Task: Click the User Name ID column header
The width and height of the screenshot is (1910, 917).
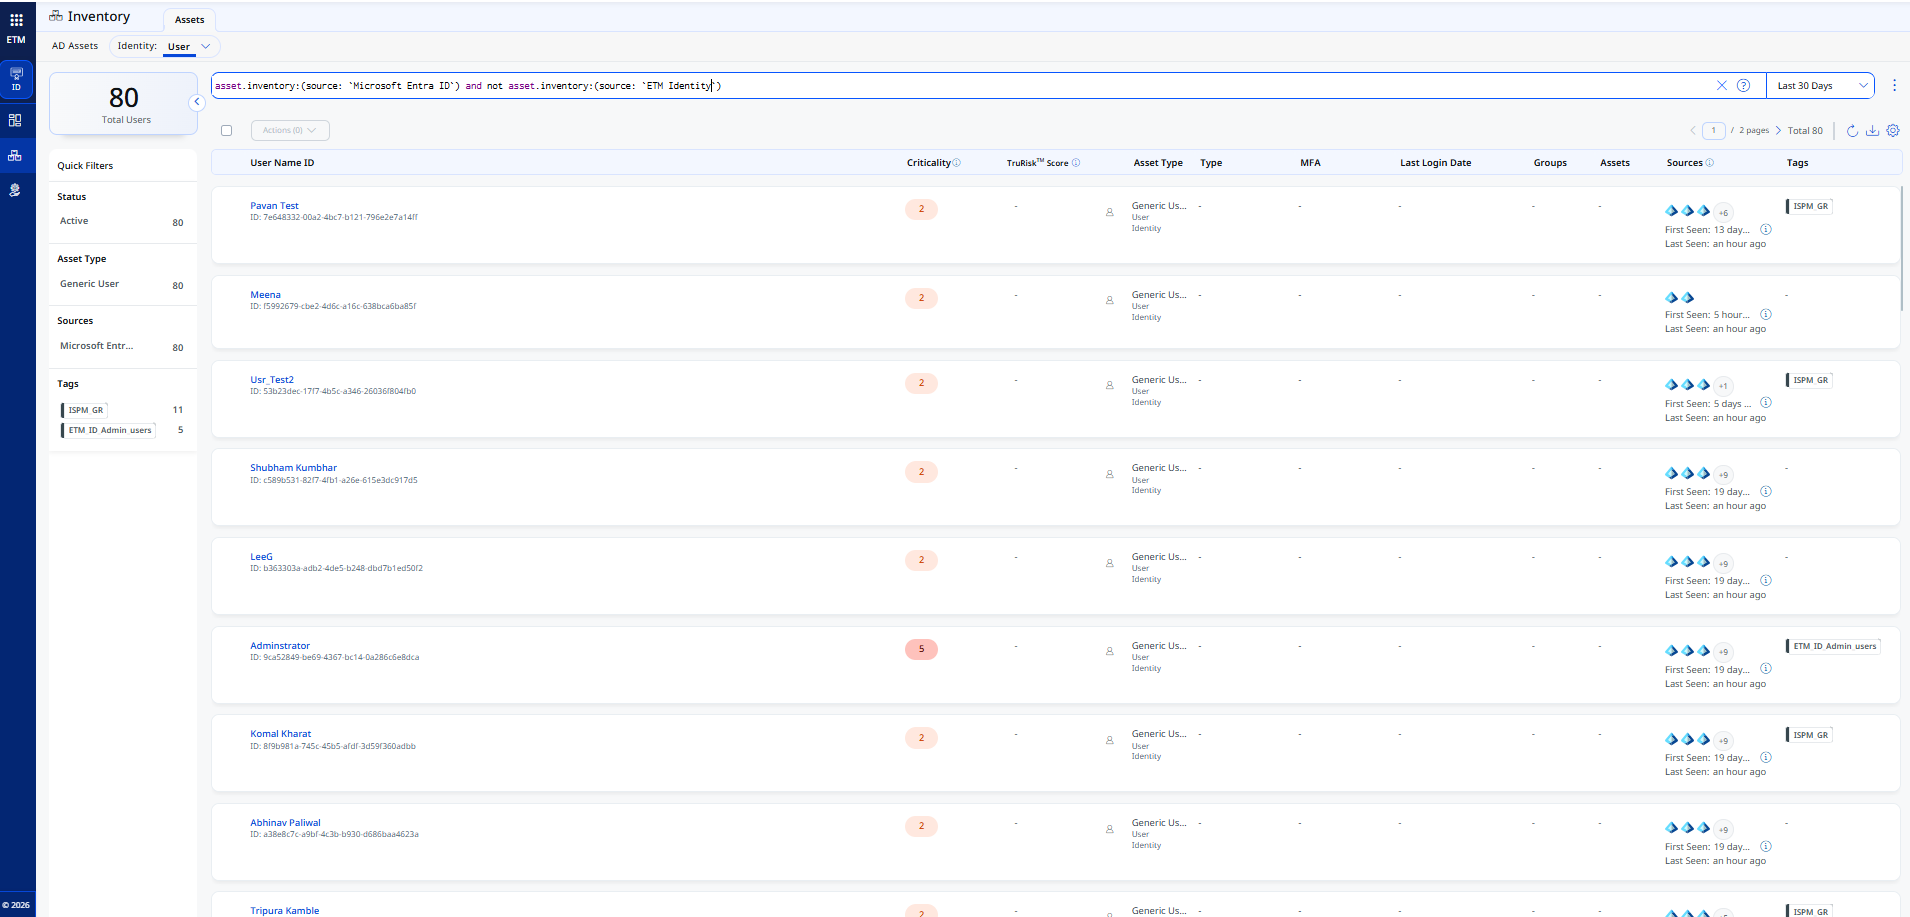Action: 282,163
